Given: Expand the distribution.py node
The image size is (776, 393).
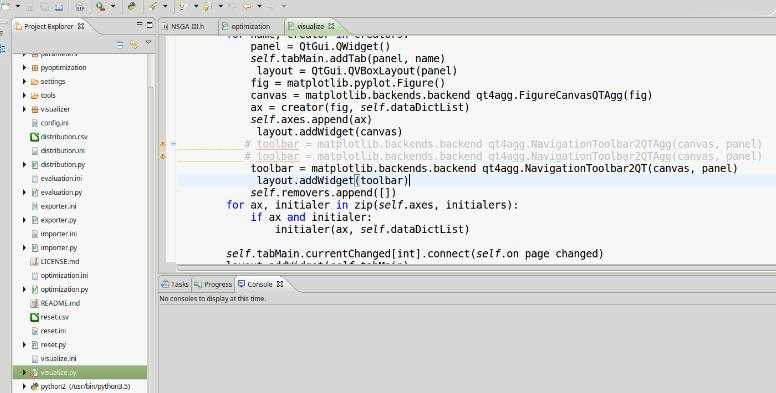Looking at the screenshot, I should 24,164.
